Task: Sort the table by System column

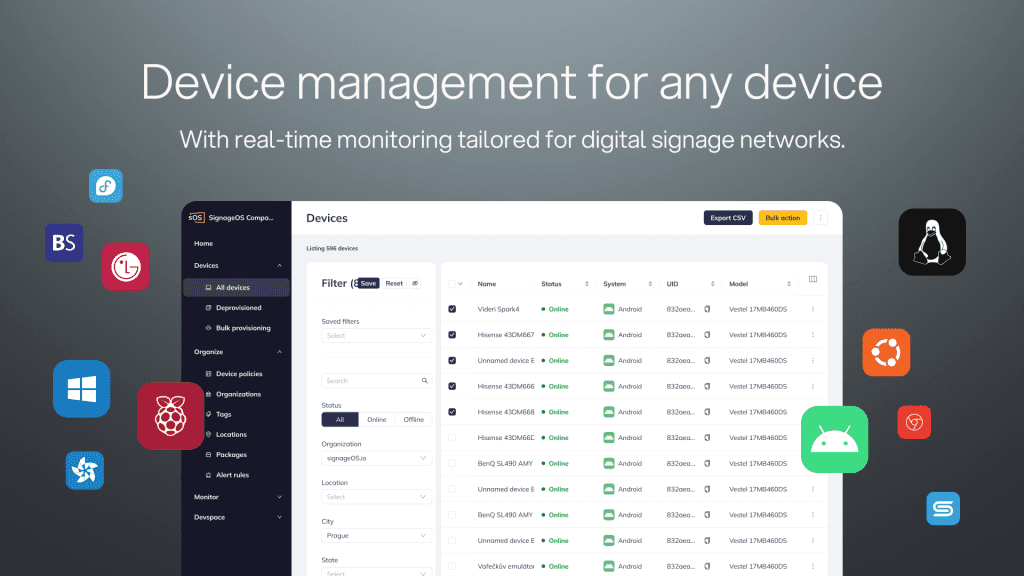Action: tap(650, 284)
